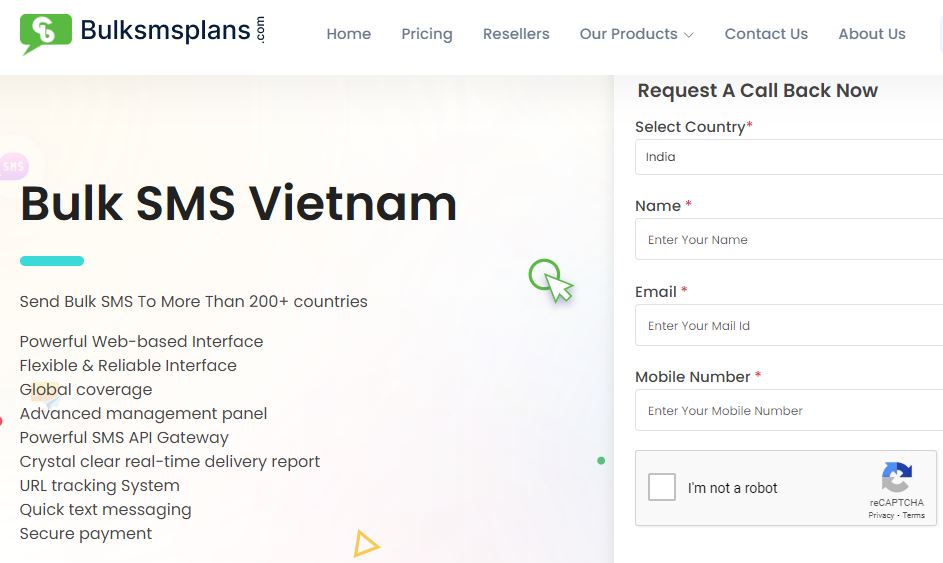Open the Contact Us page

point(766,34)
